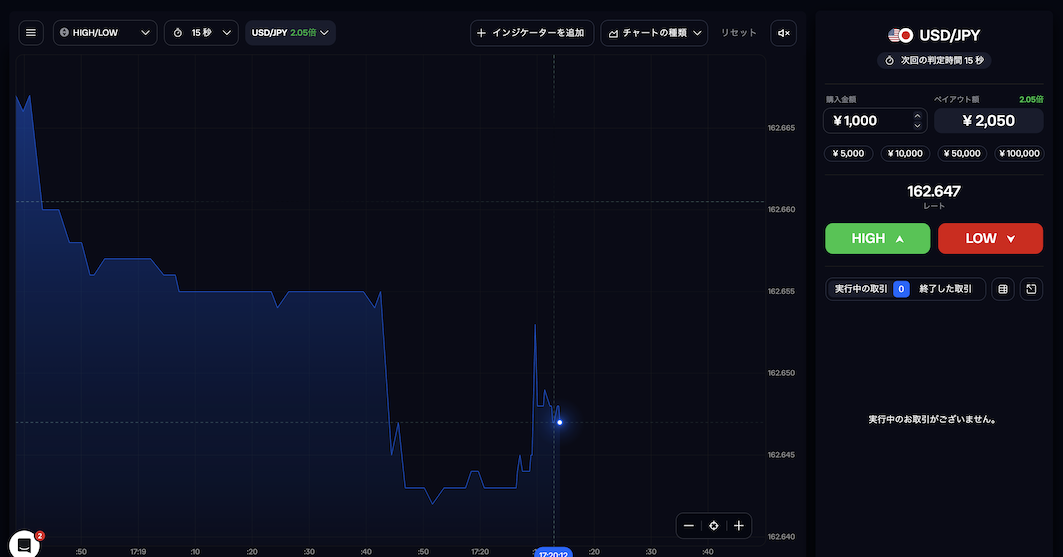Open the chat support bubble icon

click(24, 544)
